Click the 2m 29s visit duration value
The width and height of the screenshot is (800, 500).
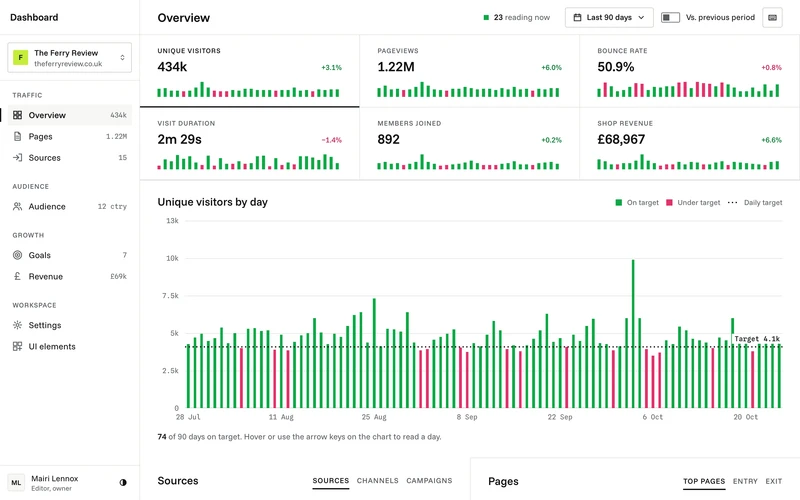(180, 139)
